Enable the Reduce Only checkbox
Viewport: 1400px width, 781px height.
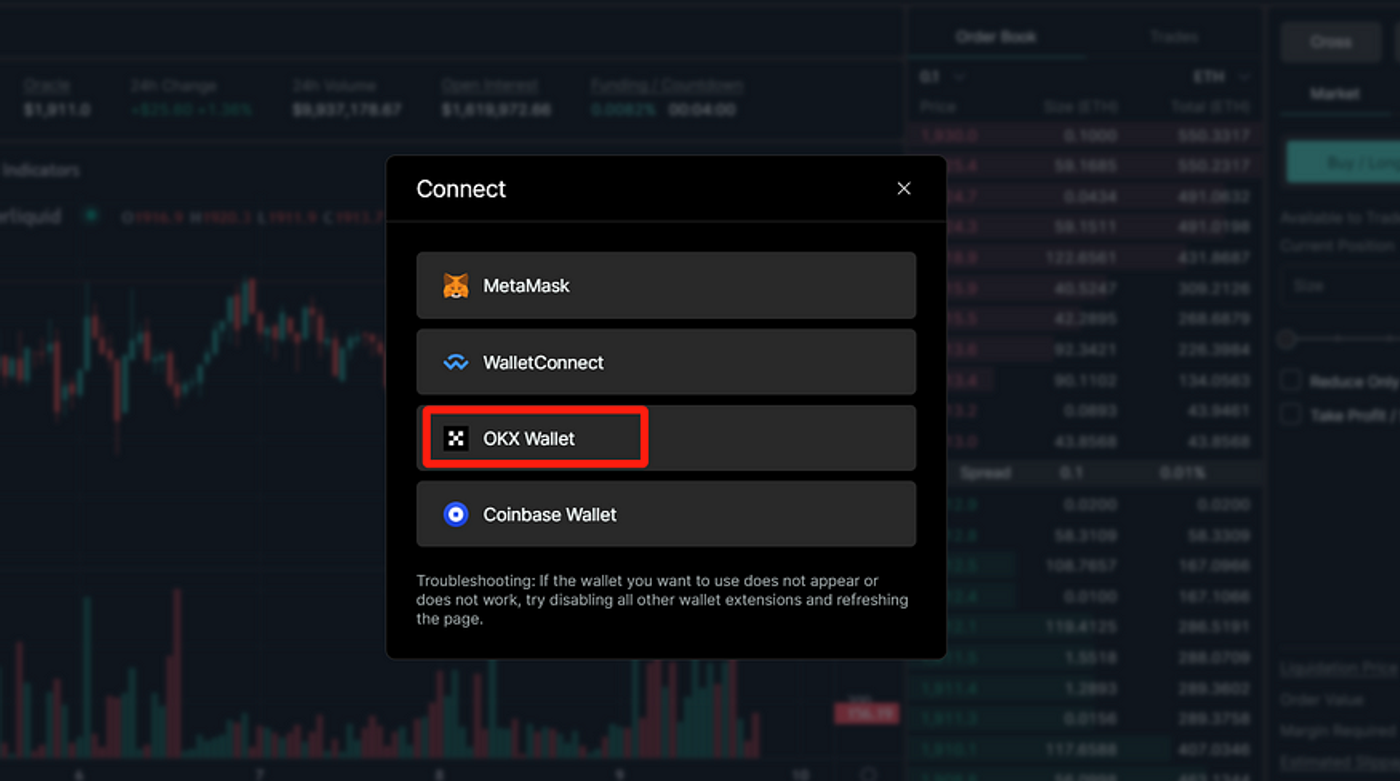point(1288,380)
